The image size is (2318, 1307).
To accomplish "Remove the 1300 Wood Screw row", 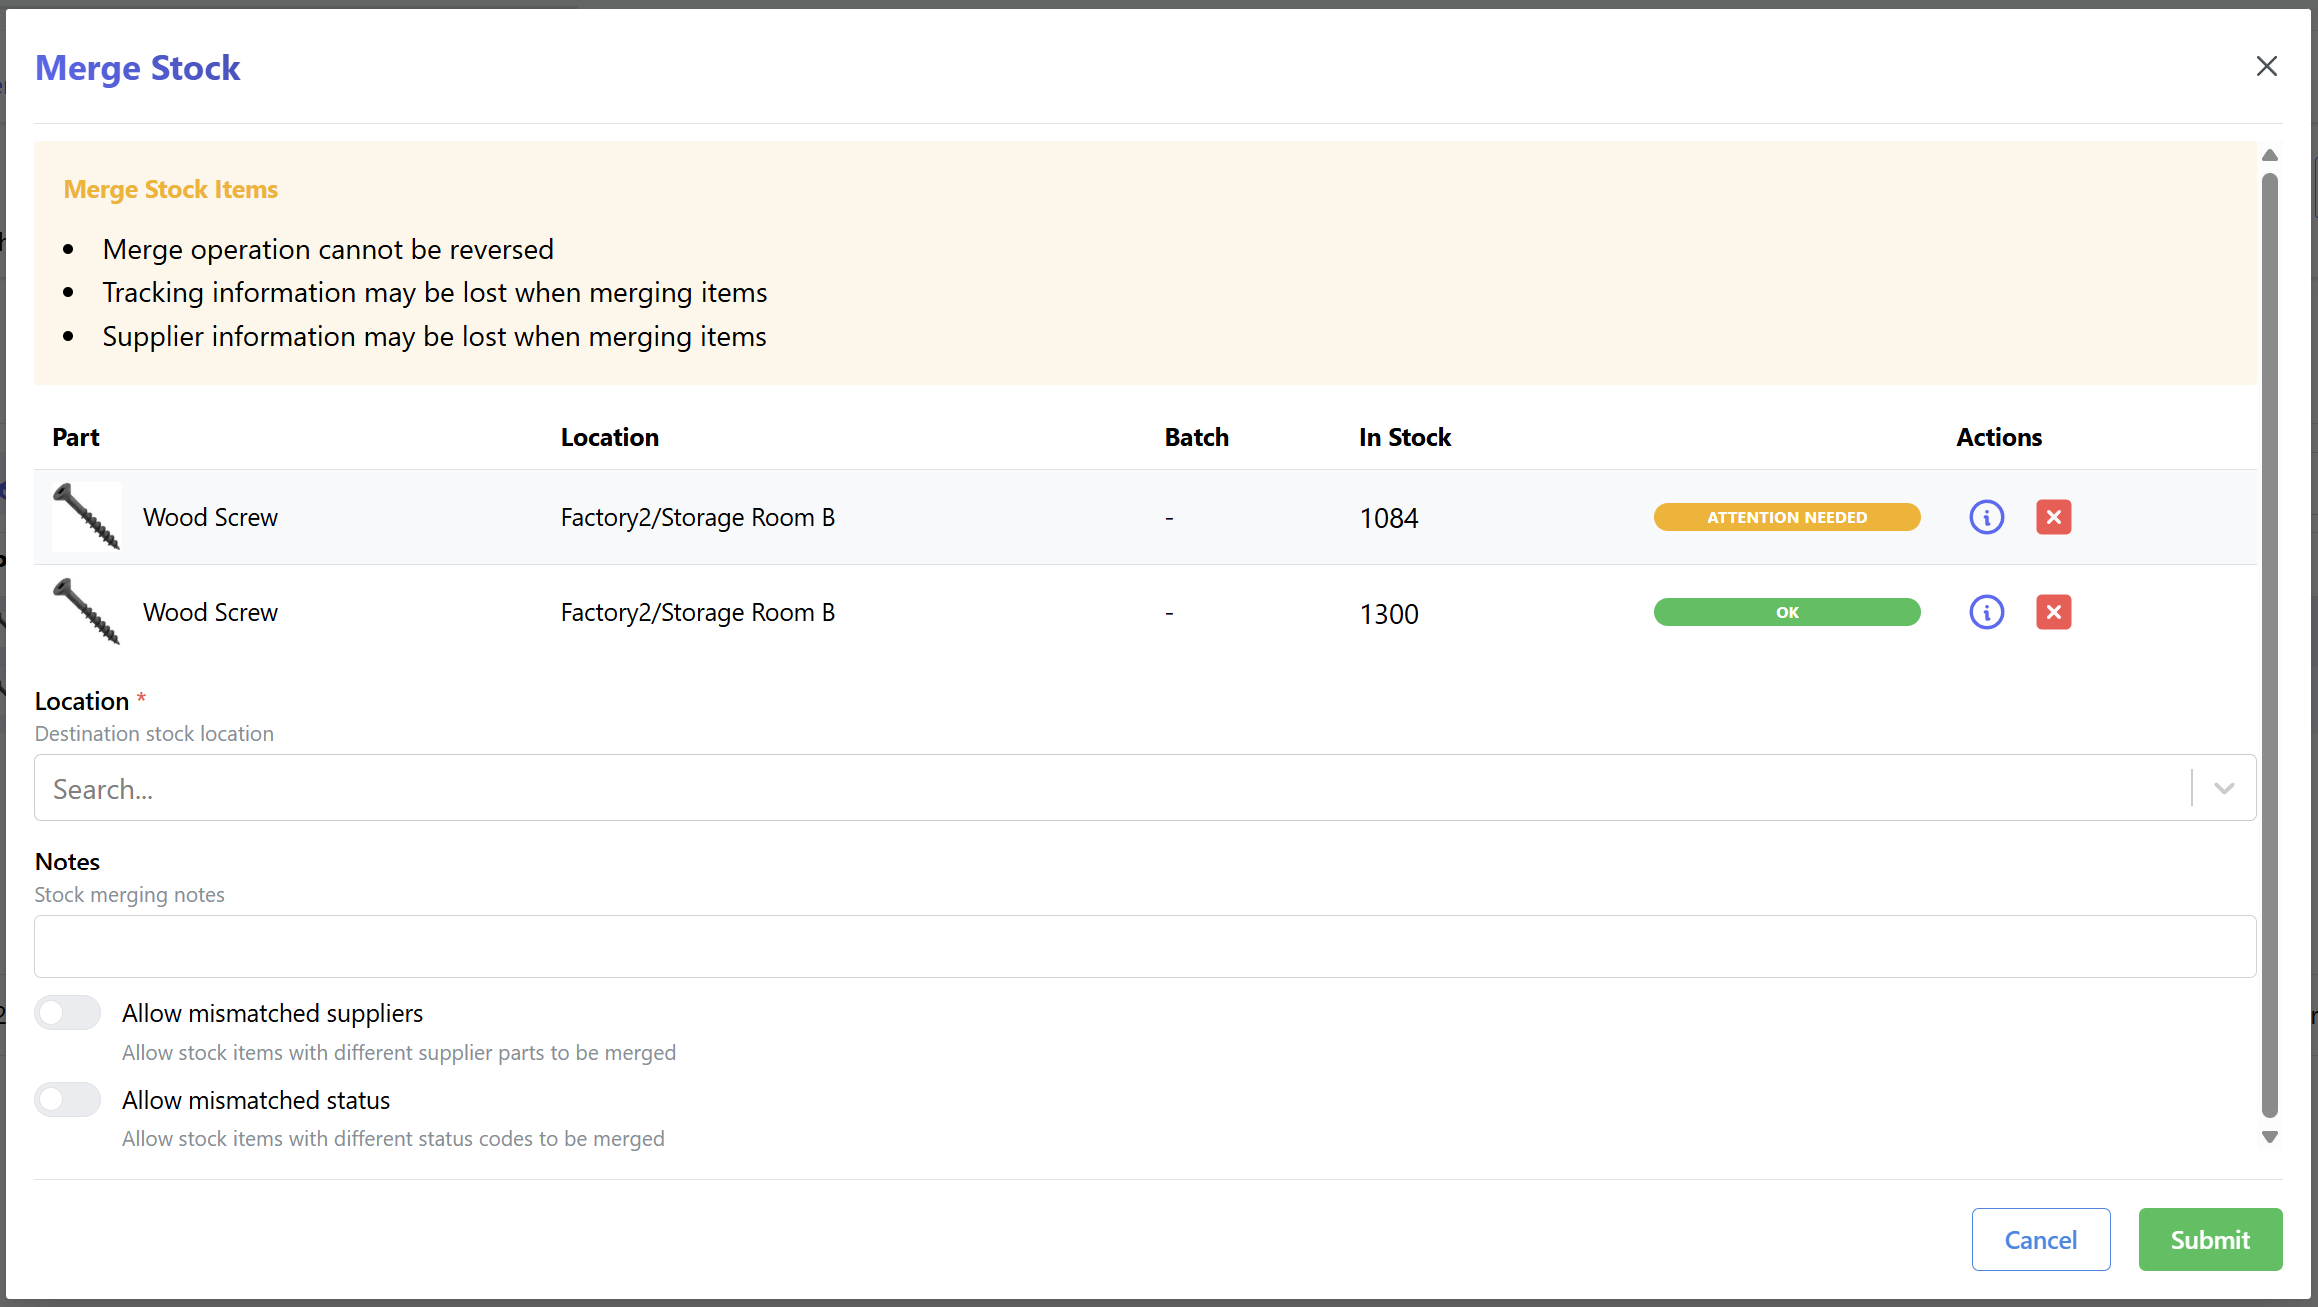I will click(x=2053, y=612).
